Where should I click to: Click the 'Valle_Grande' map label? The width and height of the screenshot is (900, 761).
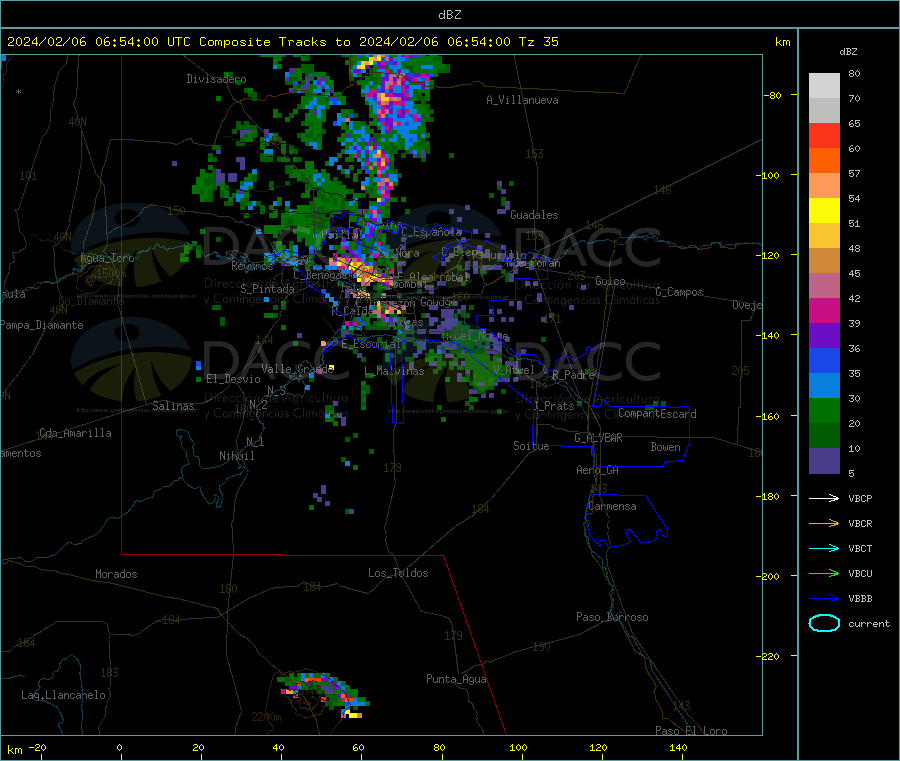pos(297,369)
